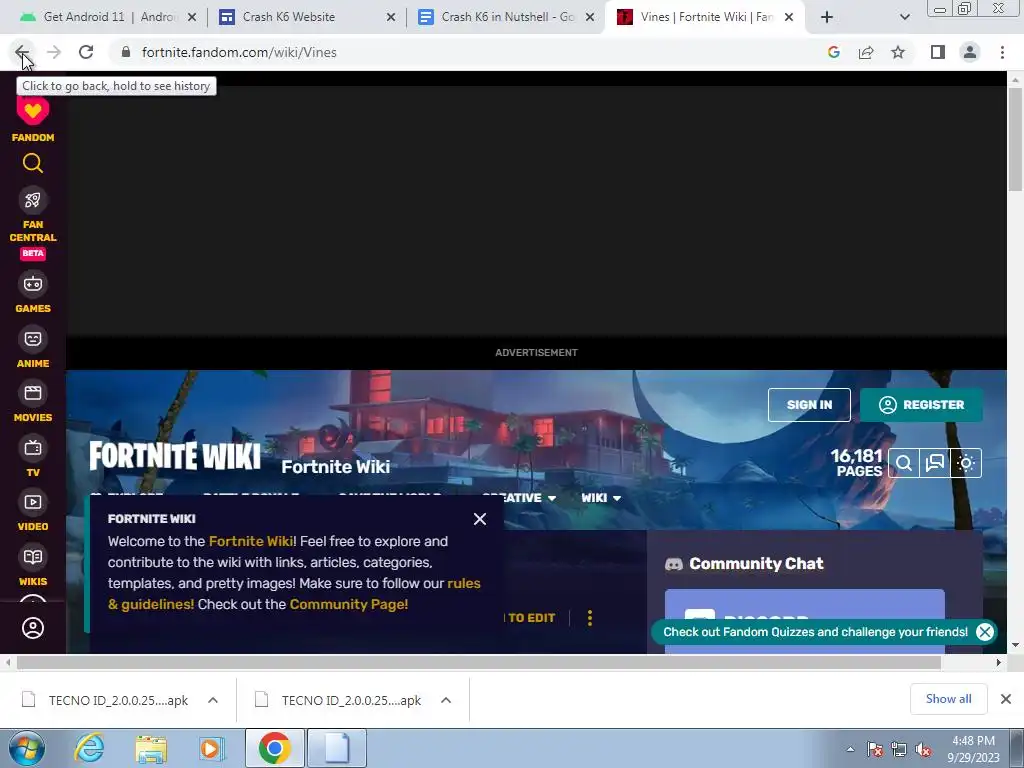Screen dimensions: 1024x768
Task: Bookmark this page with star icon
Action: click(898, 52)
